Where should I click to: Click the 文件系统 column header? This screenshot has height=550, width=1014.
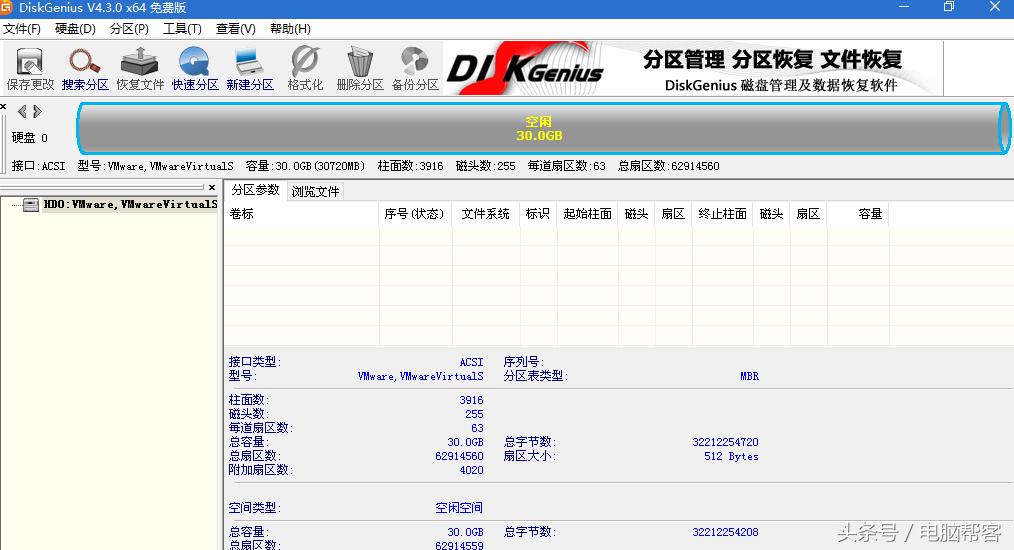click(x=486, y=214)
